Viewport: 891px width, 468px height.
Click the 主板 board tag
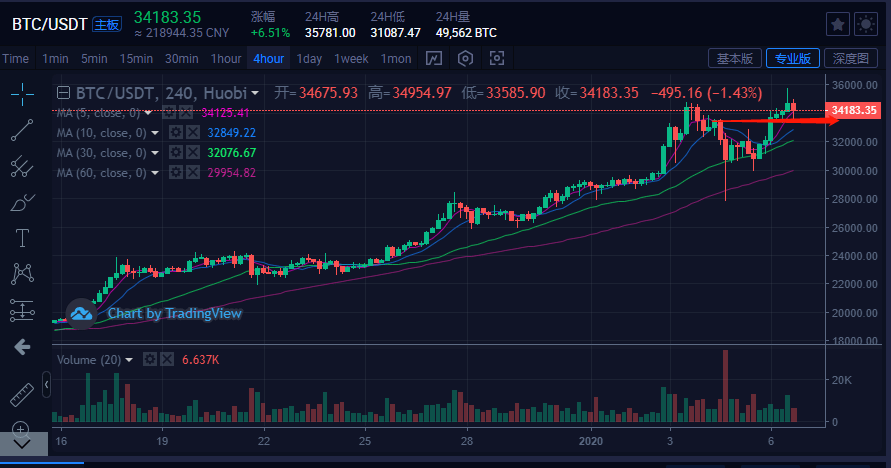click(107, 24)
